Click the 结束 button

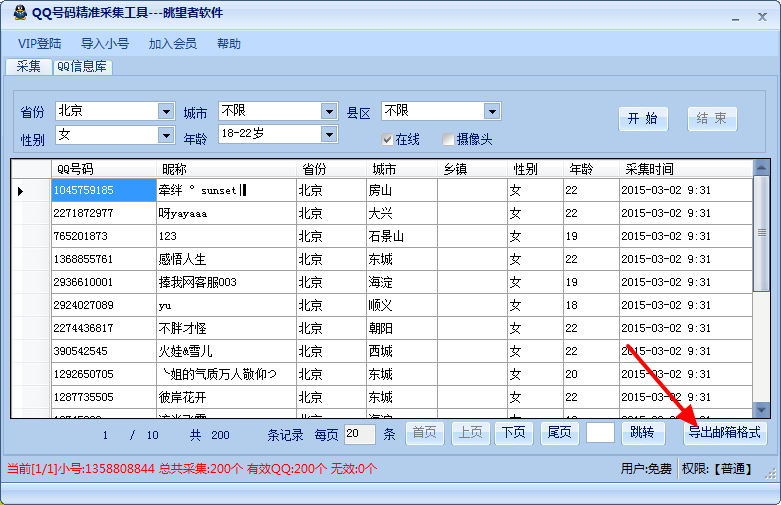(x=712, y=119)
